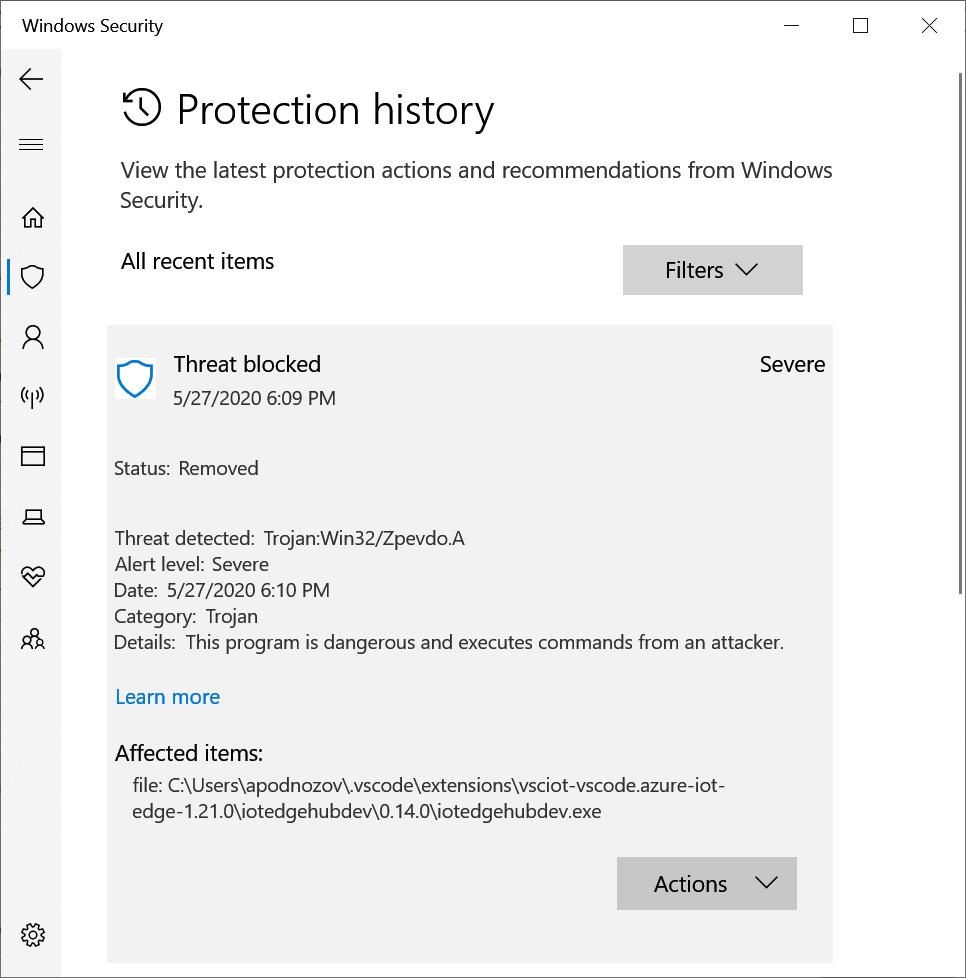Open Account protection in the sidebar
966x978 pixels.
click(x=32, y=337)
